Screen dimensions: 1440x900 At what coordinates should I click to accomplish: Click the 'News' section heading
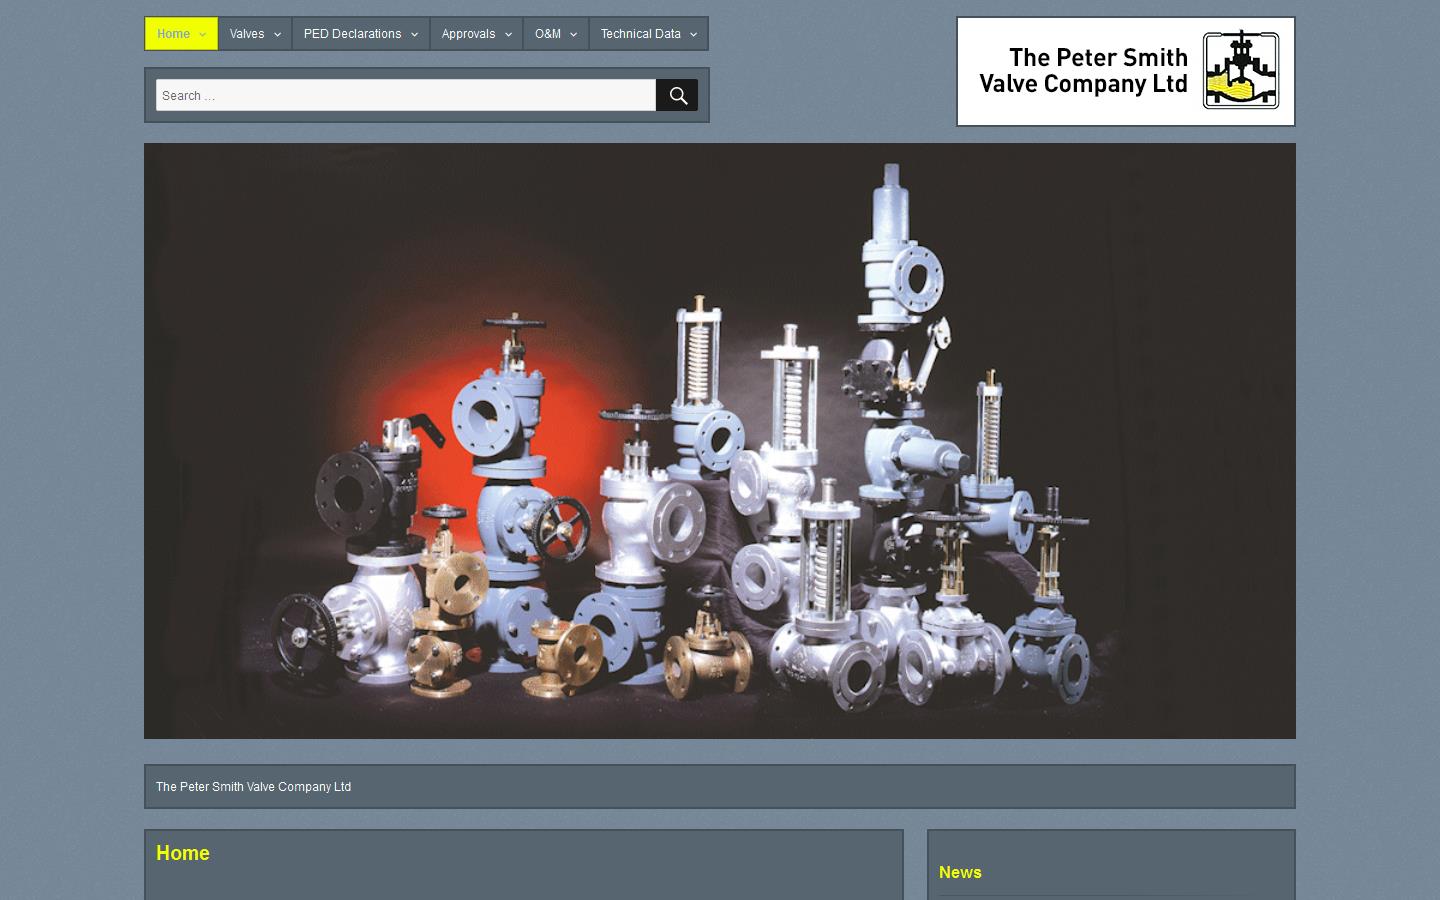pyautogui.click(x=960, y=872)
